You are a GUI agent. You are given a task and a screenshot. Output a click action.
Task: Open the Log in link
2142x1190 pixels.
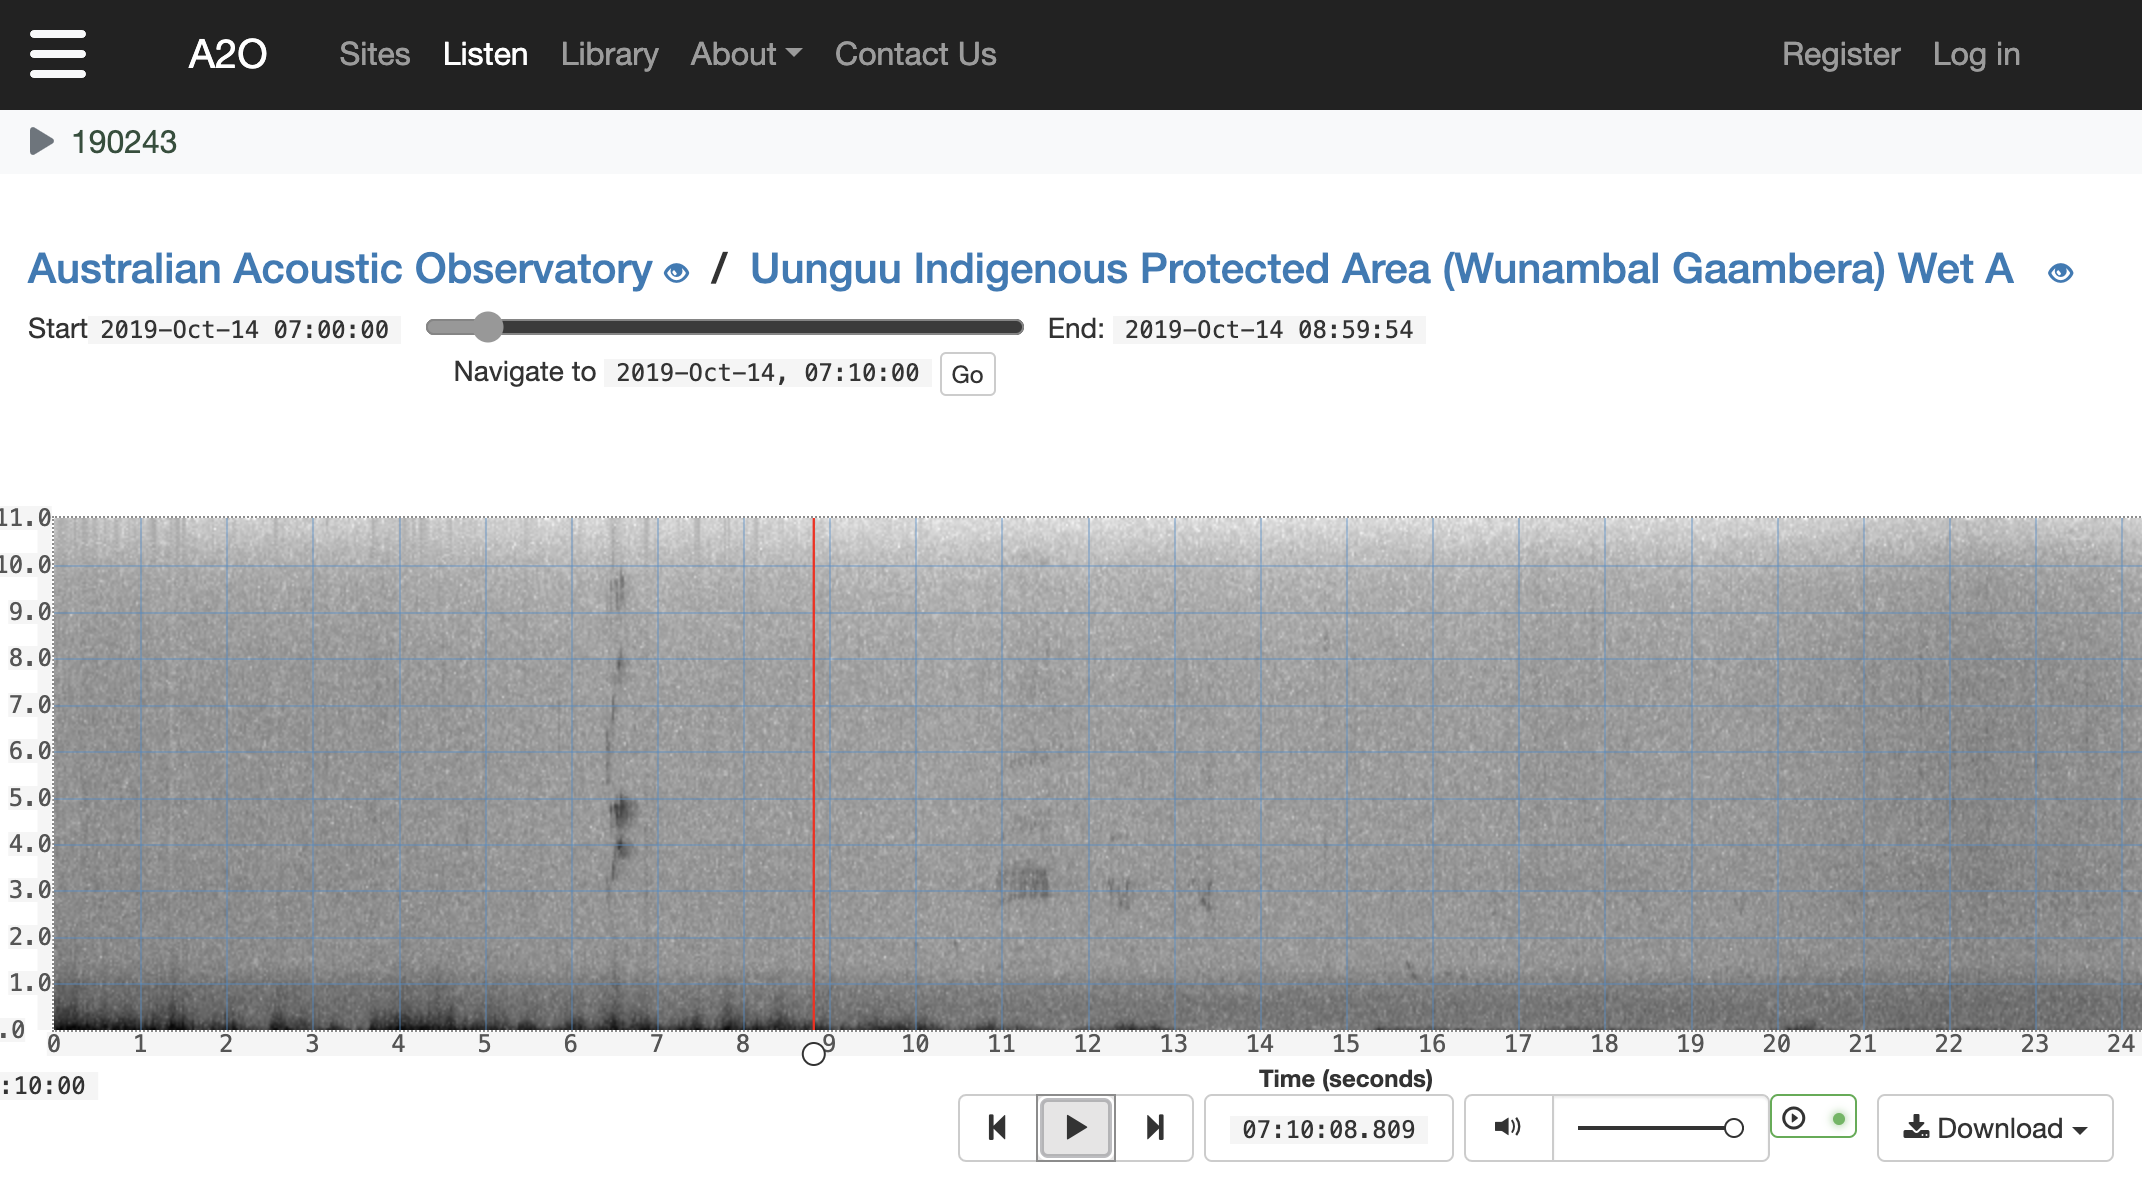1976,54
